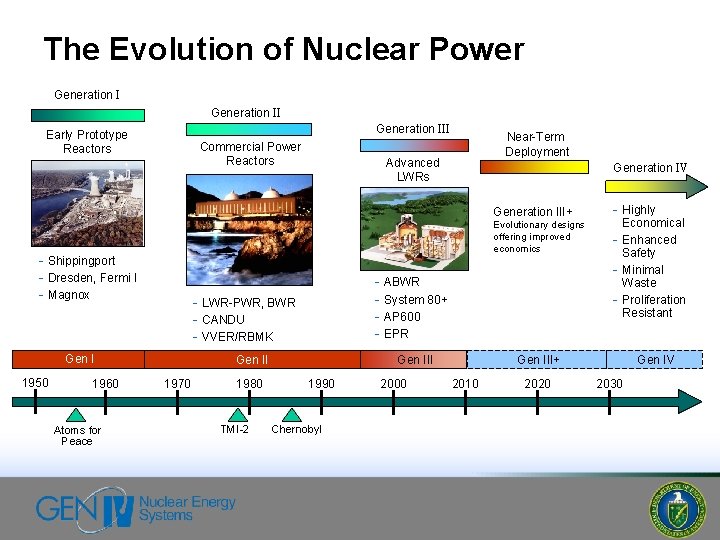This screenshot has width=720, height=540.
Task: Click the Generation IV yellow-green arrow
Action: pos(656,186)
